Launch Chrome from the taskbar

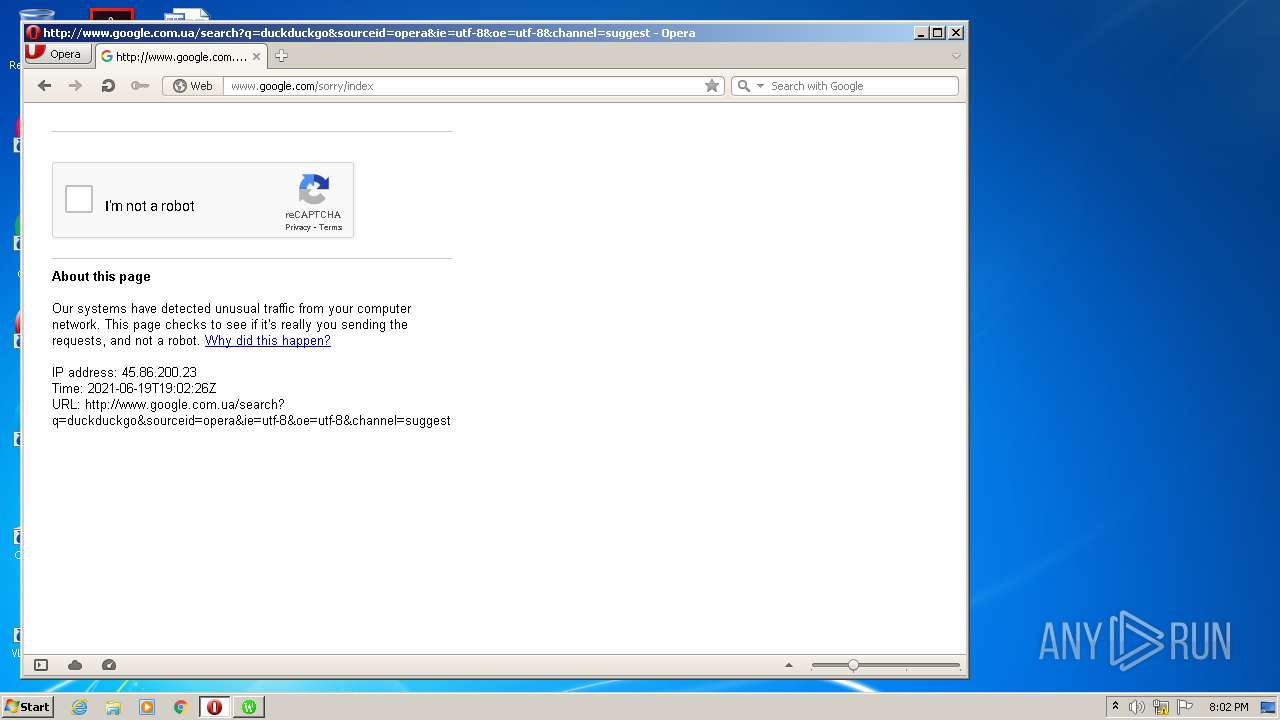click(x=181, y=707)
